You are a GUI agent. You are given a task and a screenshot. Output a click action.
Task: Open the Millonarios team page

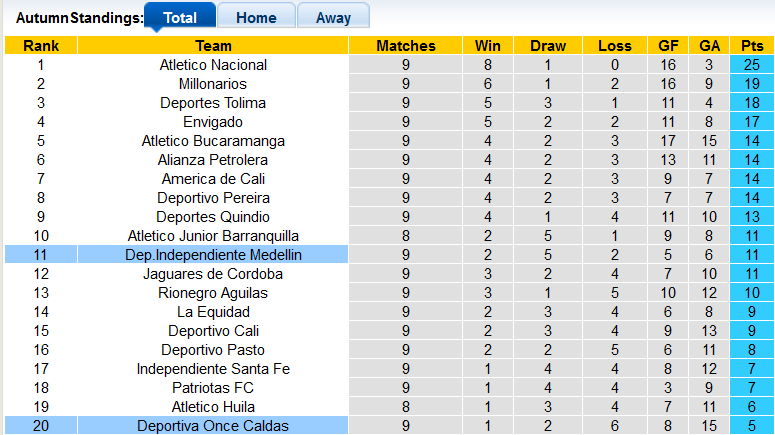click(213, 84)
